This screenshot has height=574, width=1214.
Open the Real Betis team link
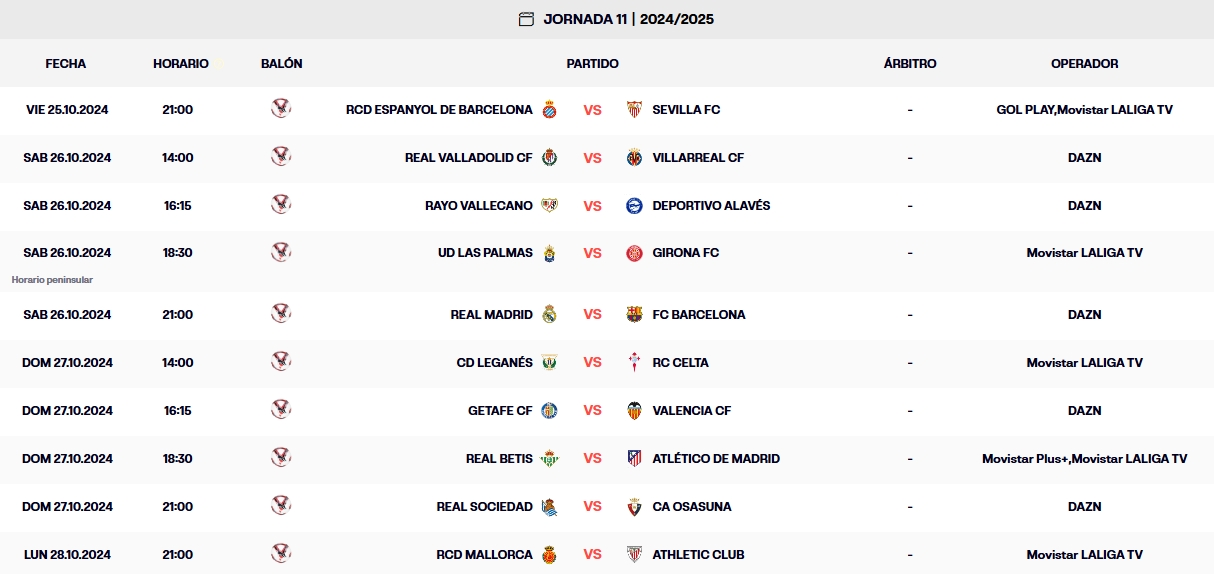(499, 459)
